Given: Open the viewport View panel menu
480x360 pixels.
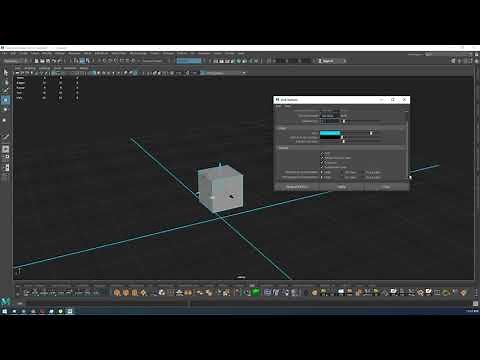Looking at the screenshot, I should 18,68.
